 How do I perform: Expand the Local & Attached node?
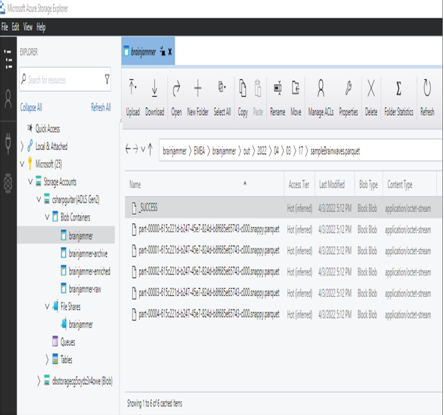point(22,146)
